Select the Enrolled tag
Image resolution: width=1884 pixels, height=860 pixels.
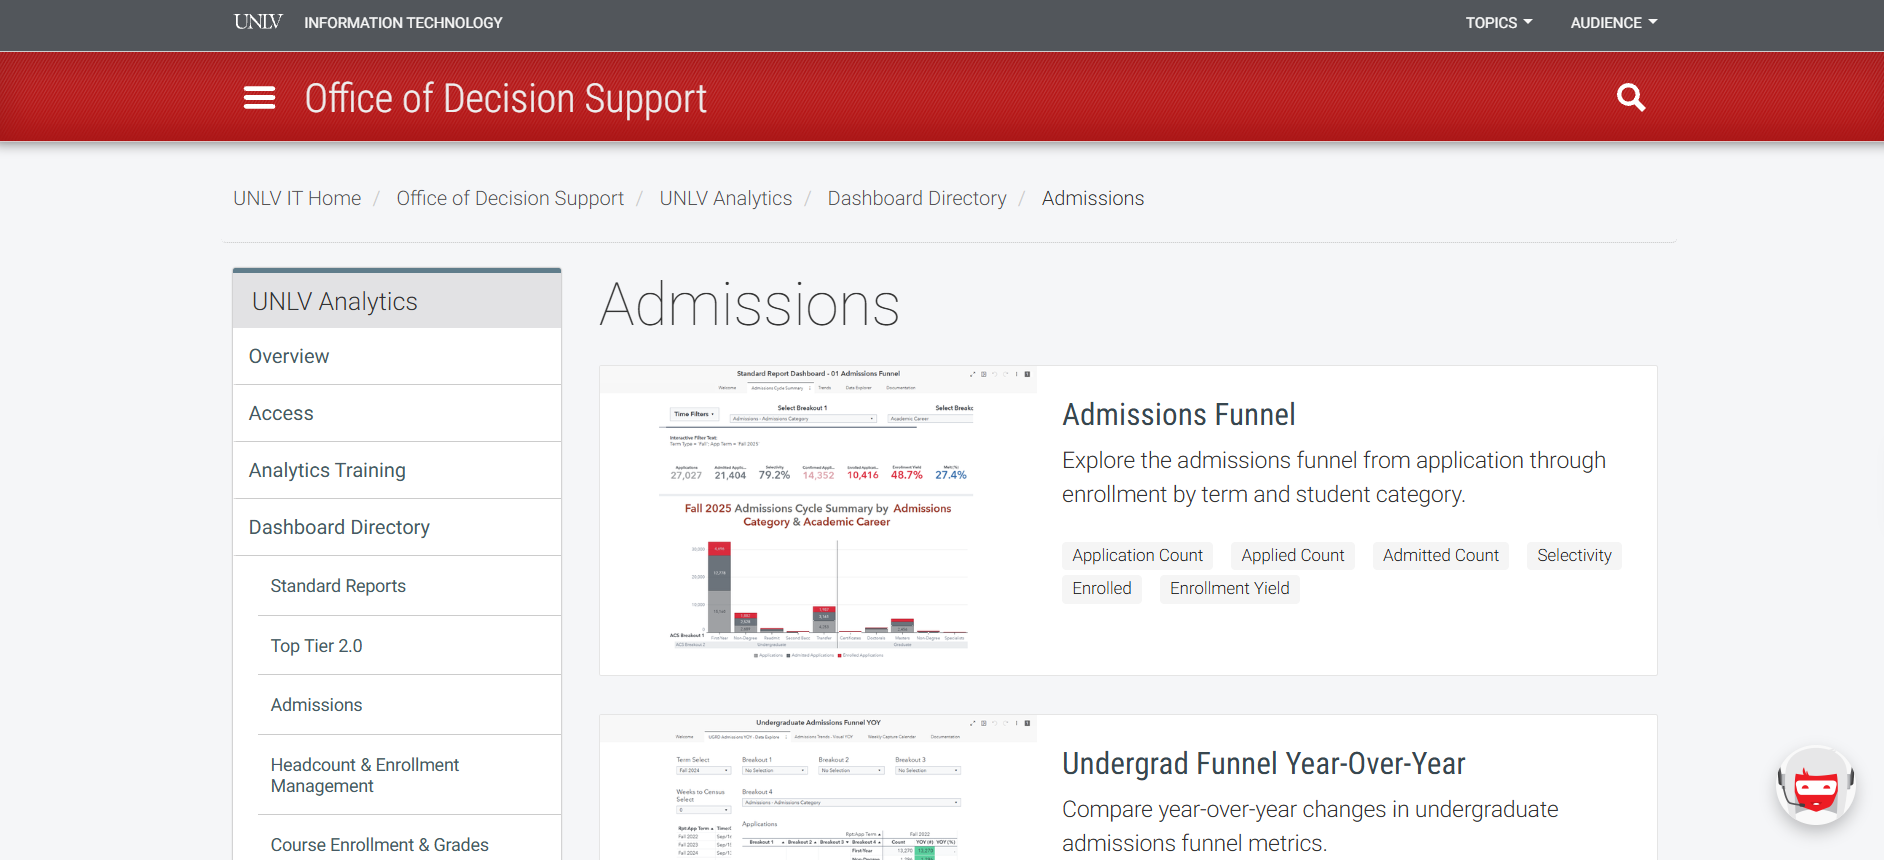click(1102, 589)
